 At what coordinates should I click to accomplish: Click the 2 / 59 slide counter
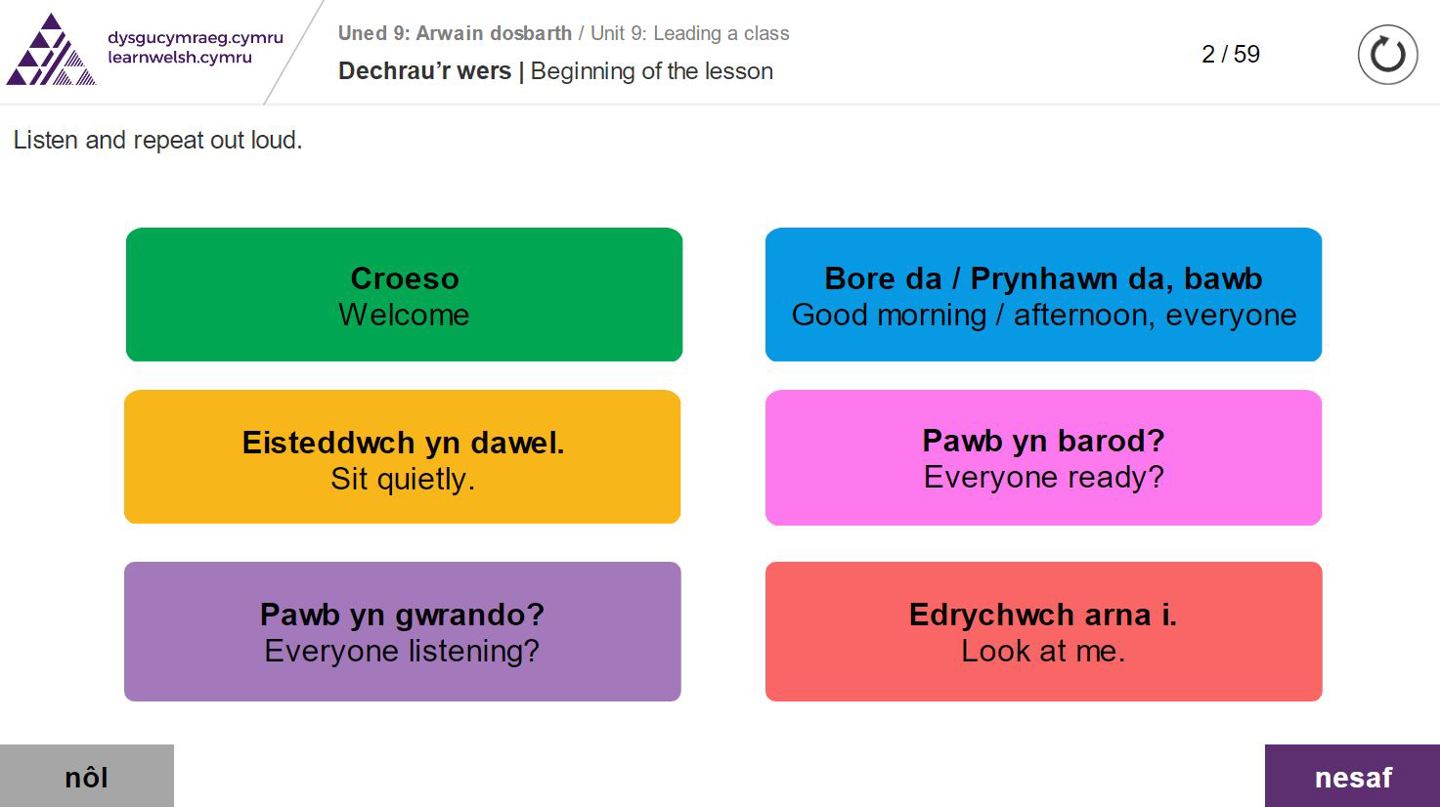[1230, 55]
